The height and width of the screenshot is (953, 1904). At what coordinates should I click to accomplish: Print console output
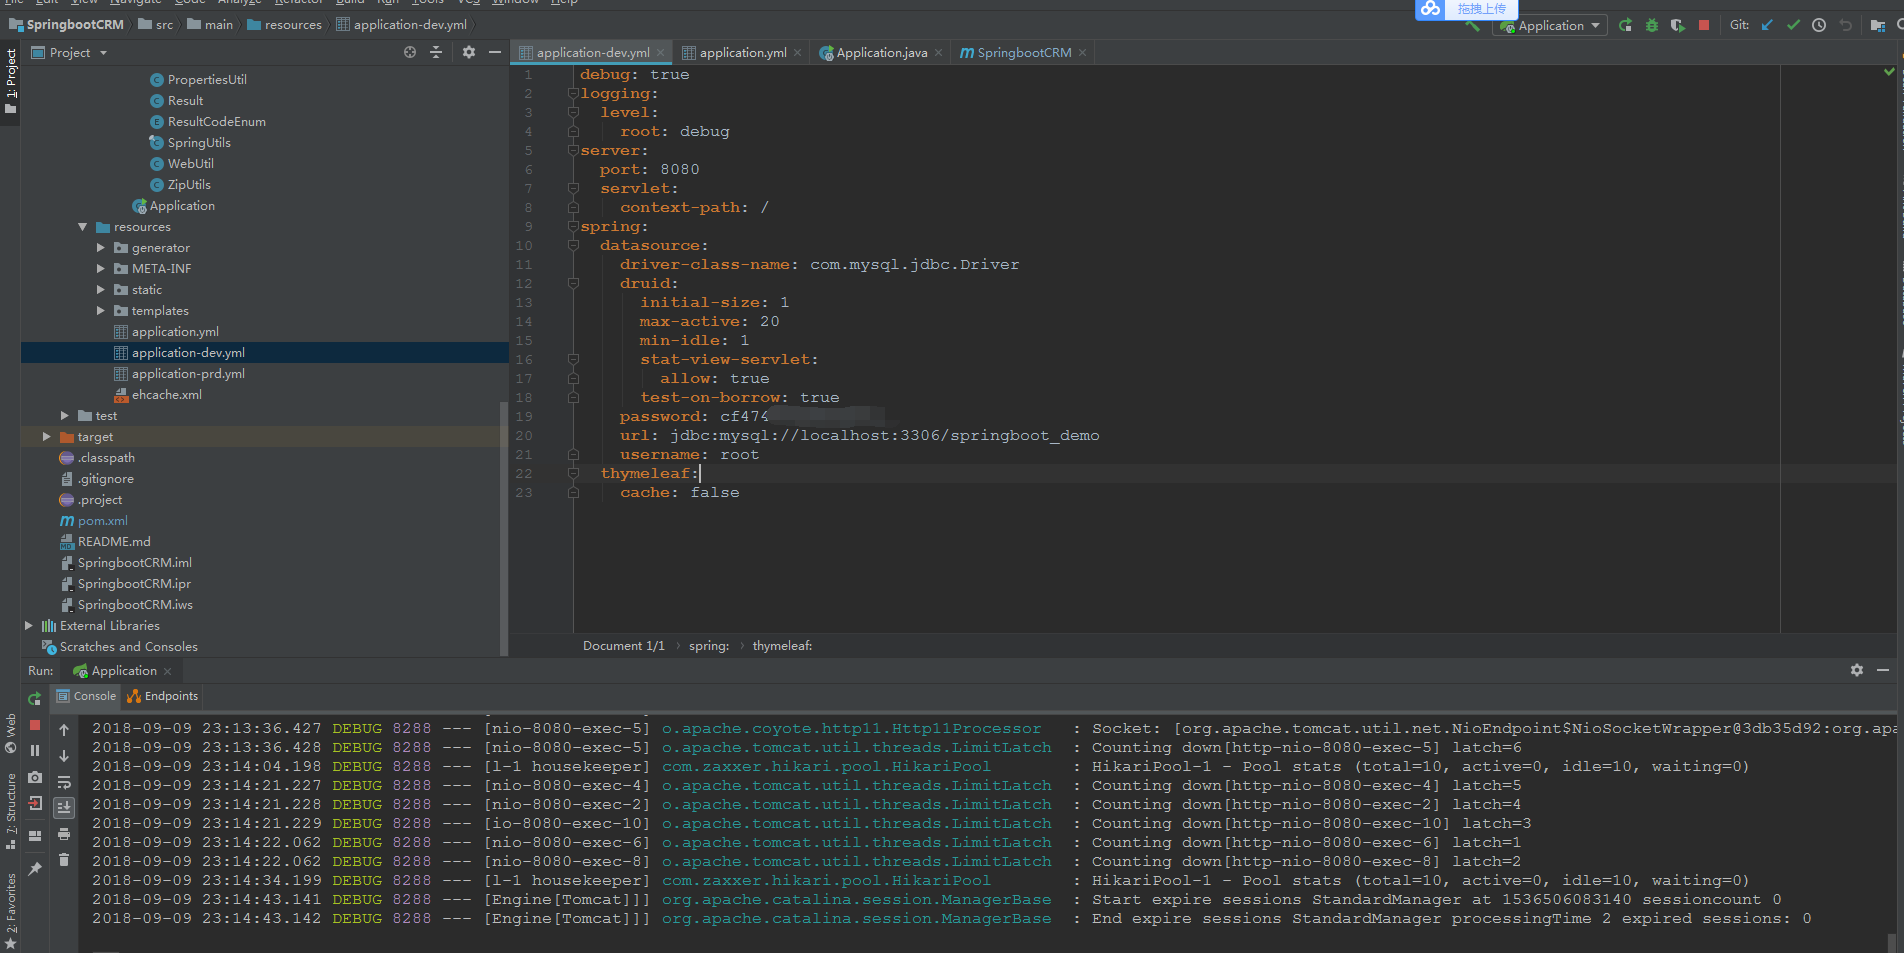point(64,834)
